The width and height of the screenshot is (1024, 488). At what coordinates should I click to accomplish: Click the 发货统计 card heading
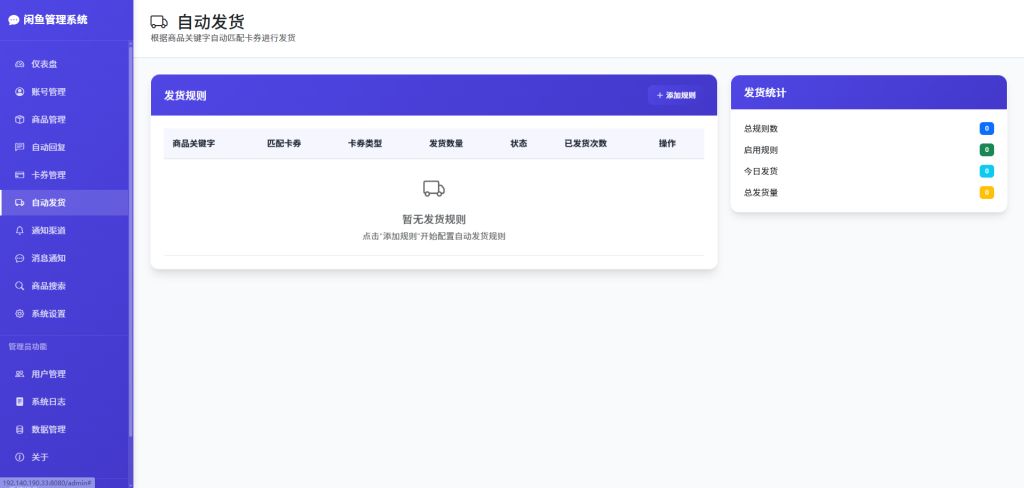pos(765,93)
